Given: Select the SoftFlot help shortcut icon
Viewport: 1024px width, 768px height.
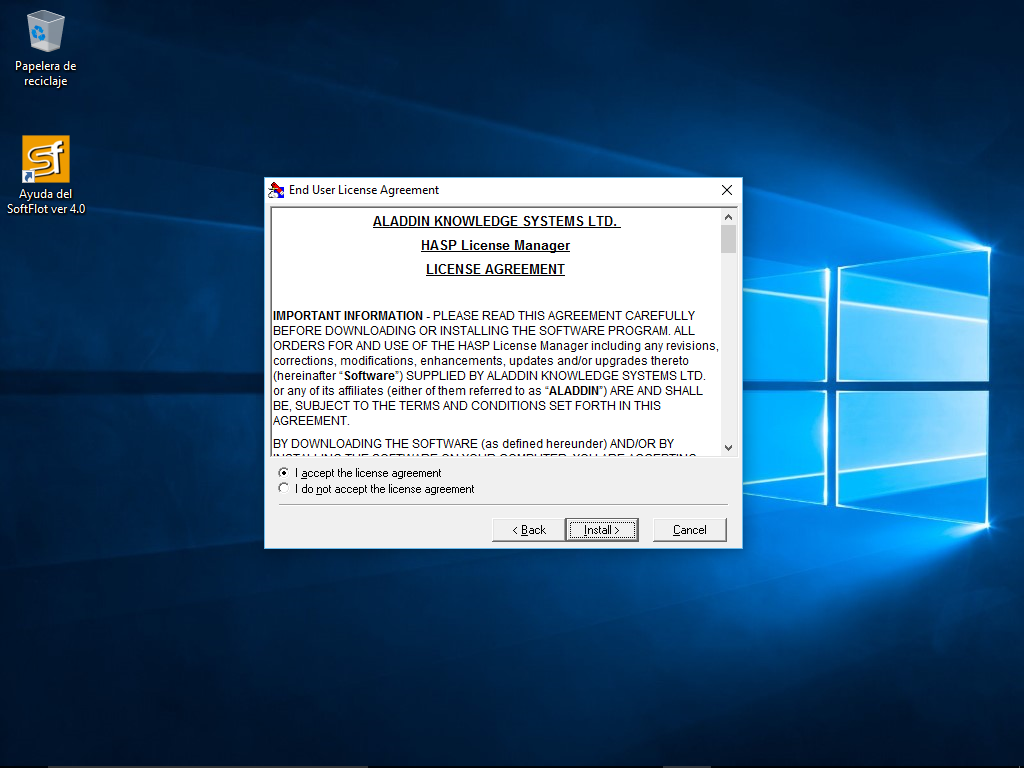Looking at the screenshot, I should click(45, 159).
